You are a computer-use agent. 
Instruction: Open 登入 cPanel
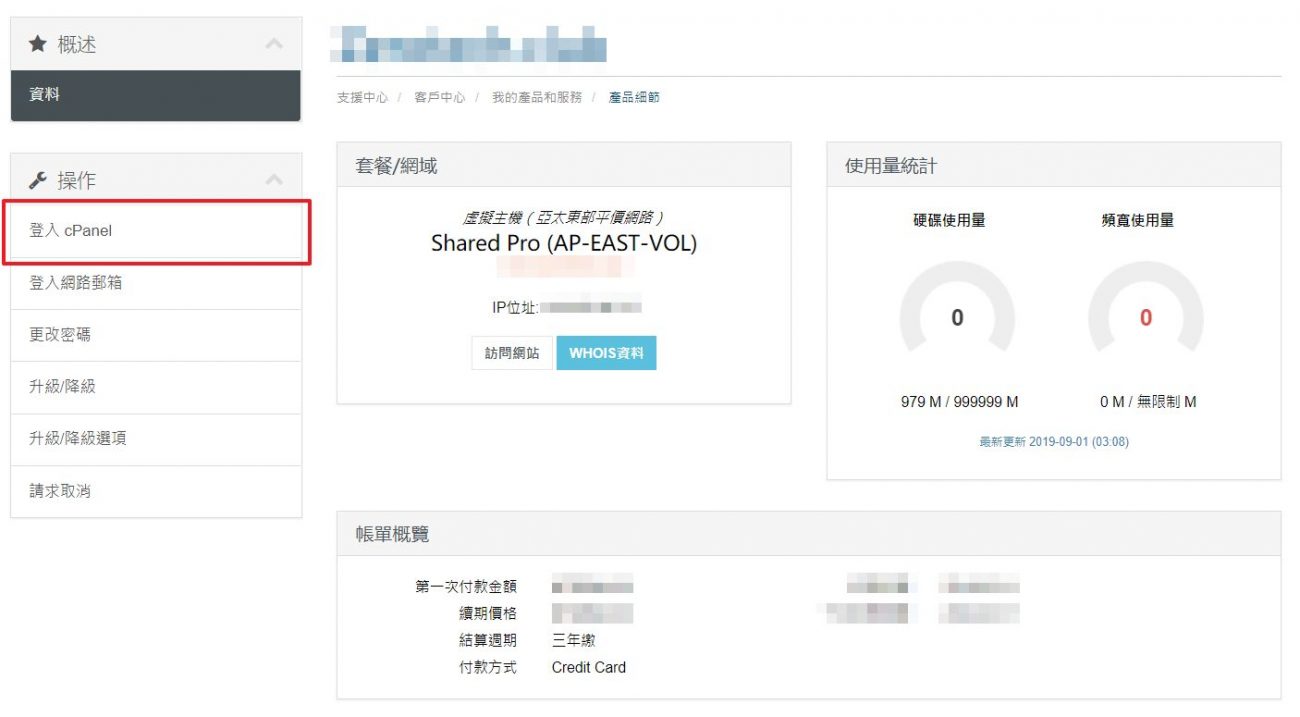coord(156,231)
